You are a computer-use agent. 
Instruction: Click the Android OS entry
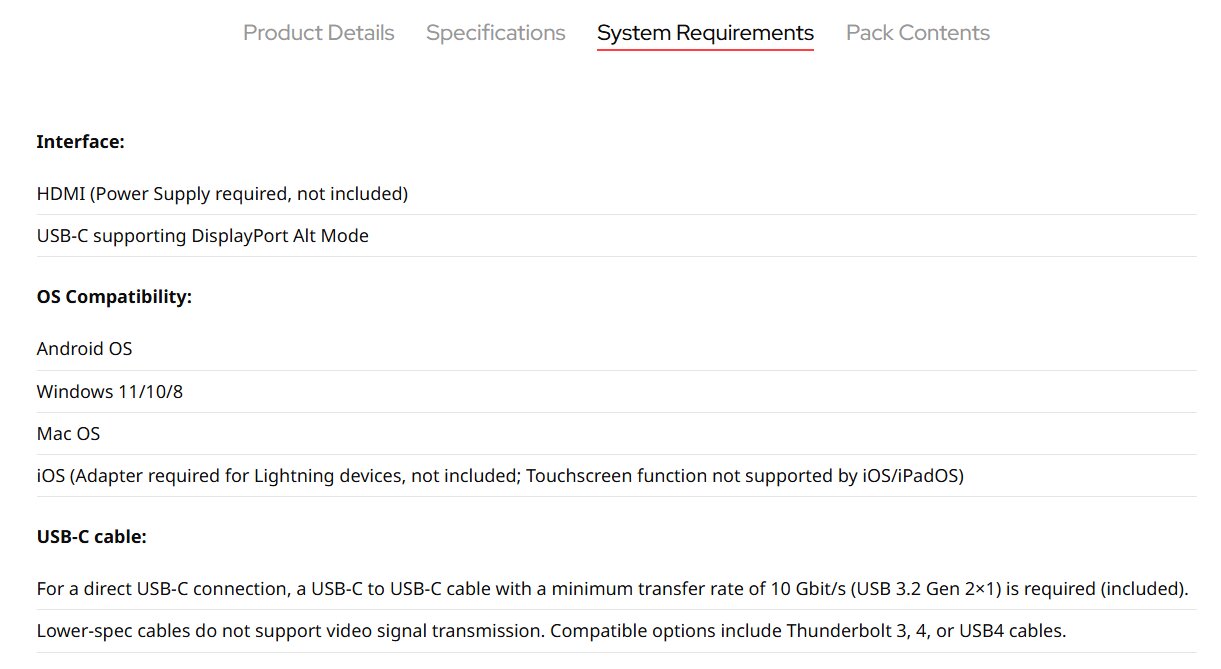pyautogui.click(x=84, y=349)
